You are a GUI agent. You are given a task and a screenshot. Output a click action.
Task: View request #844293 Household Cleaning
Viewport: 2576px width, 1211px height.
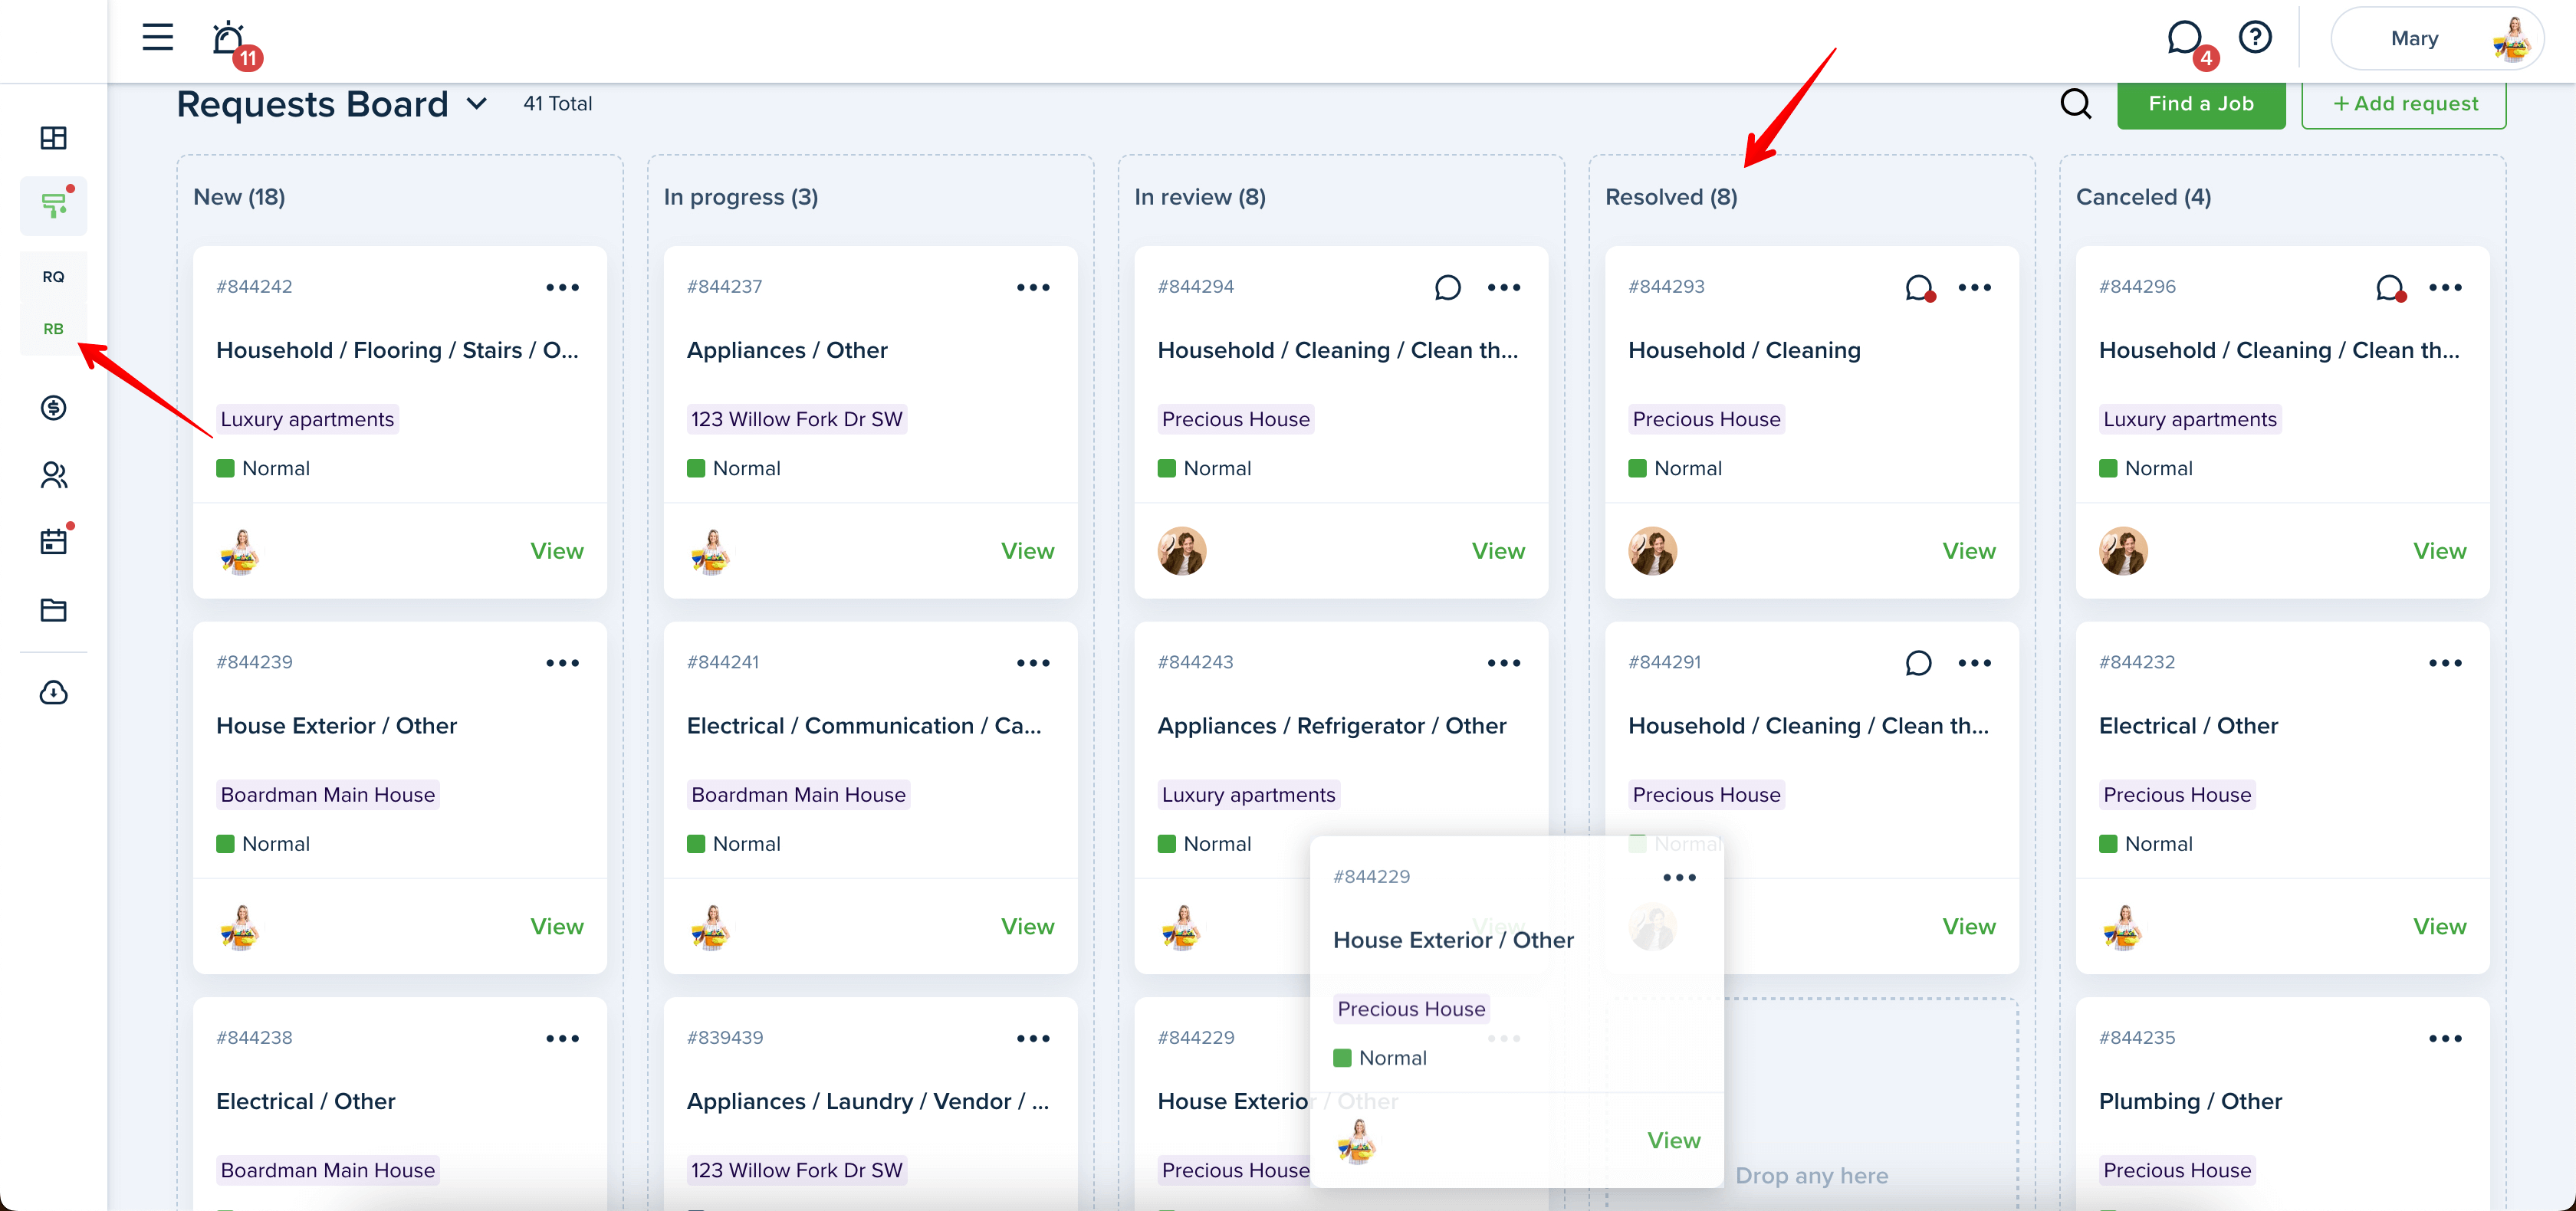(1969, 551)
